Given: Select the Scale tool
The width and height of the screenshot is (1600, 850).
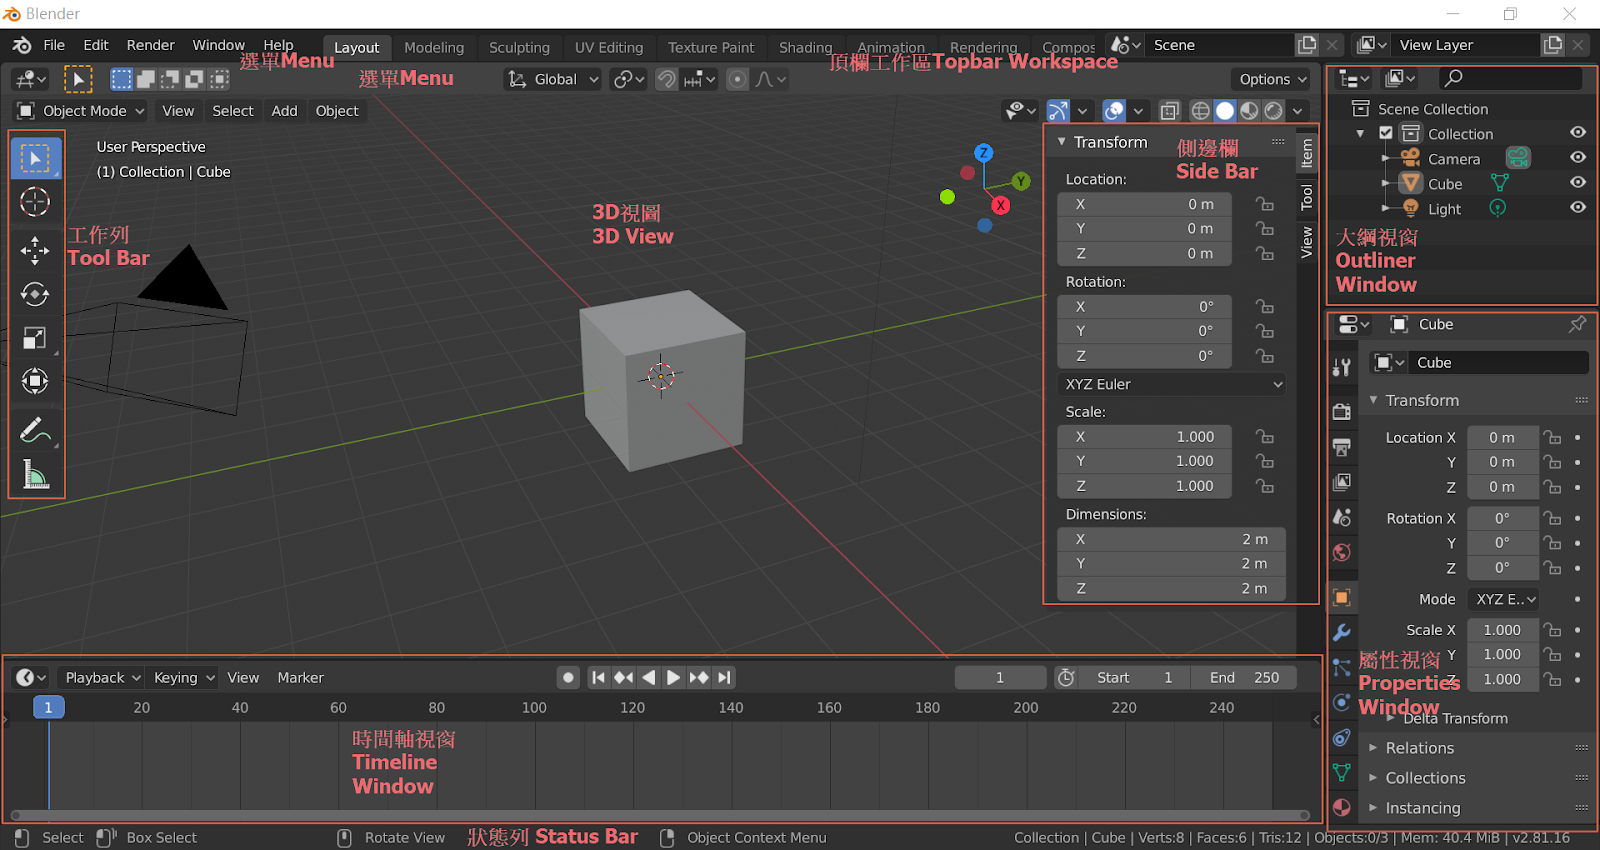Looking at the screenshot, I should 35,338.
